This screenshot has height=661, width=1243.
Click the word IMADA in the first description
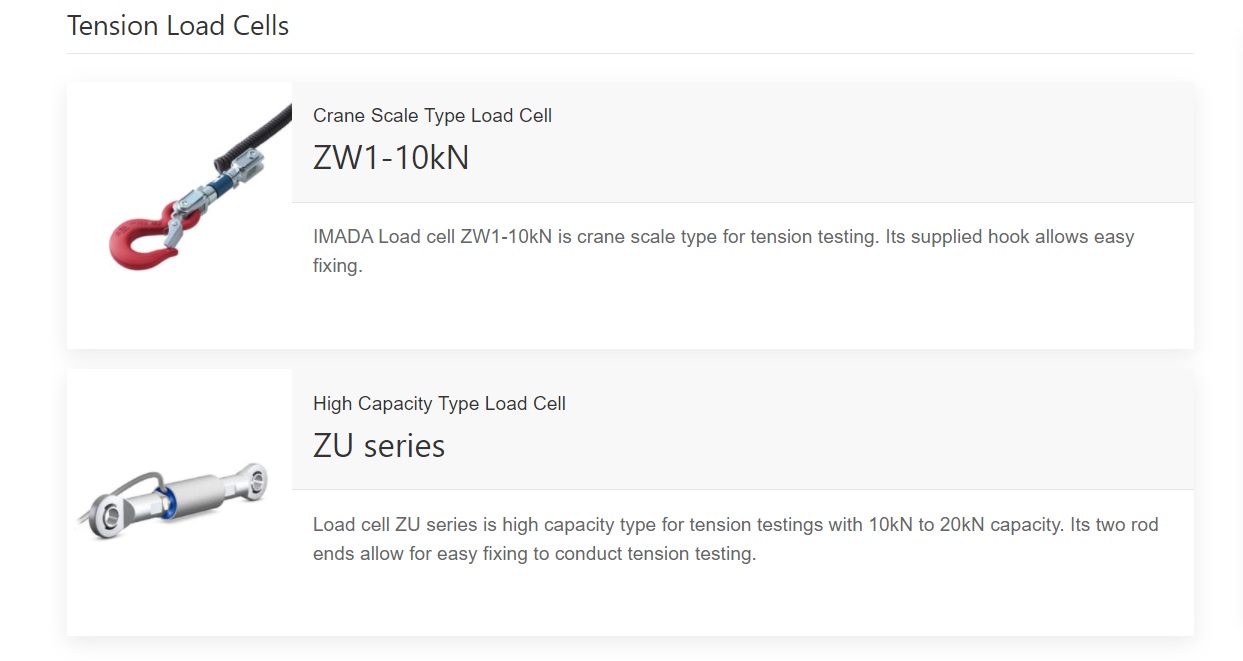pos(343,237)
